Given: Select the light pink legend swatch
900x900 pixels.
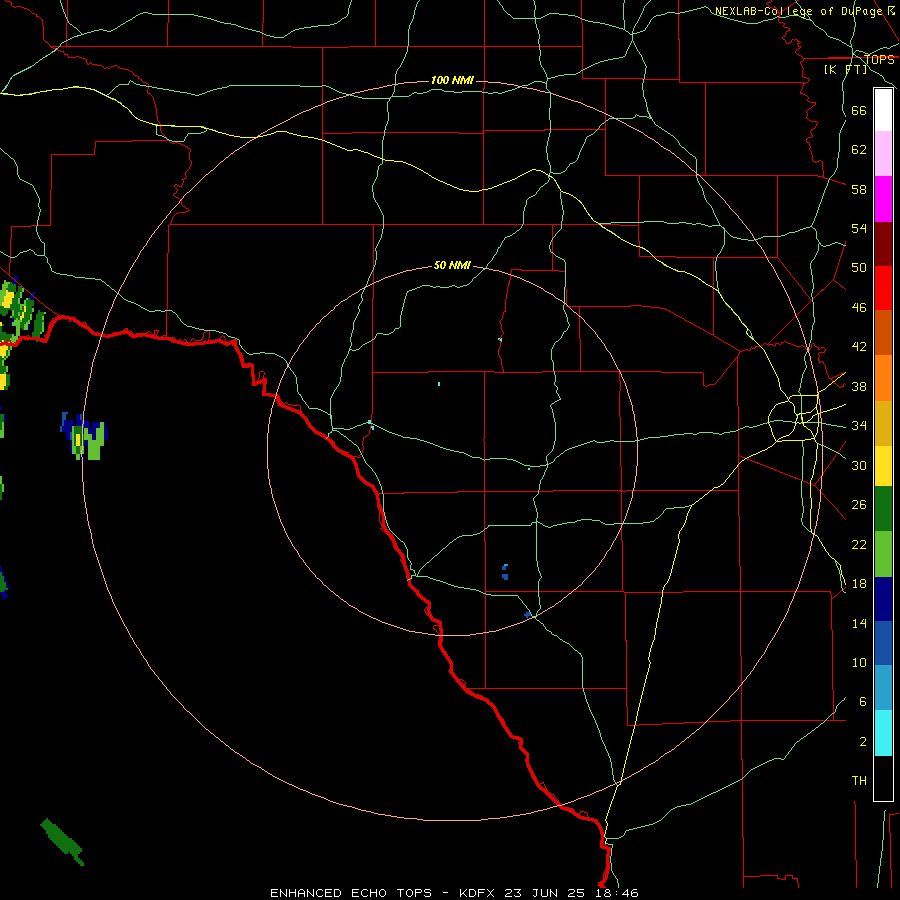Looking at the screenshot, I should click(883, 154).
